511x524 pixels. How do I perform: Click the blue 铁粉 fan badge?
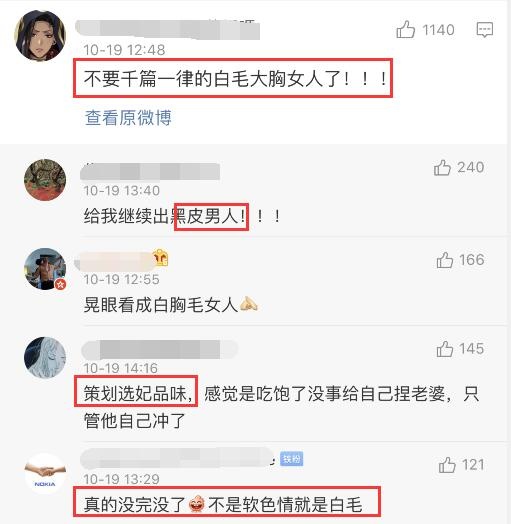pyautogui.click(x=291, y=459)
